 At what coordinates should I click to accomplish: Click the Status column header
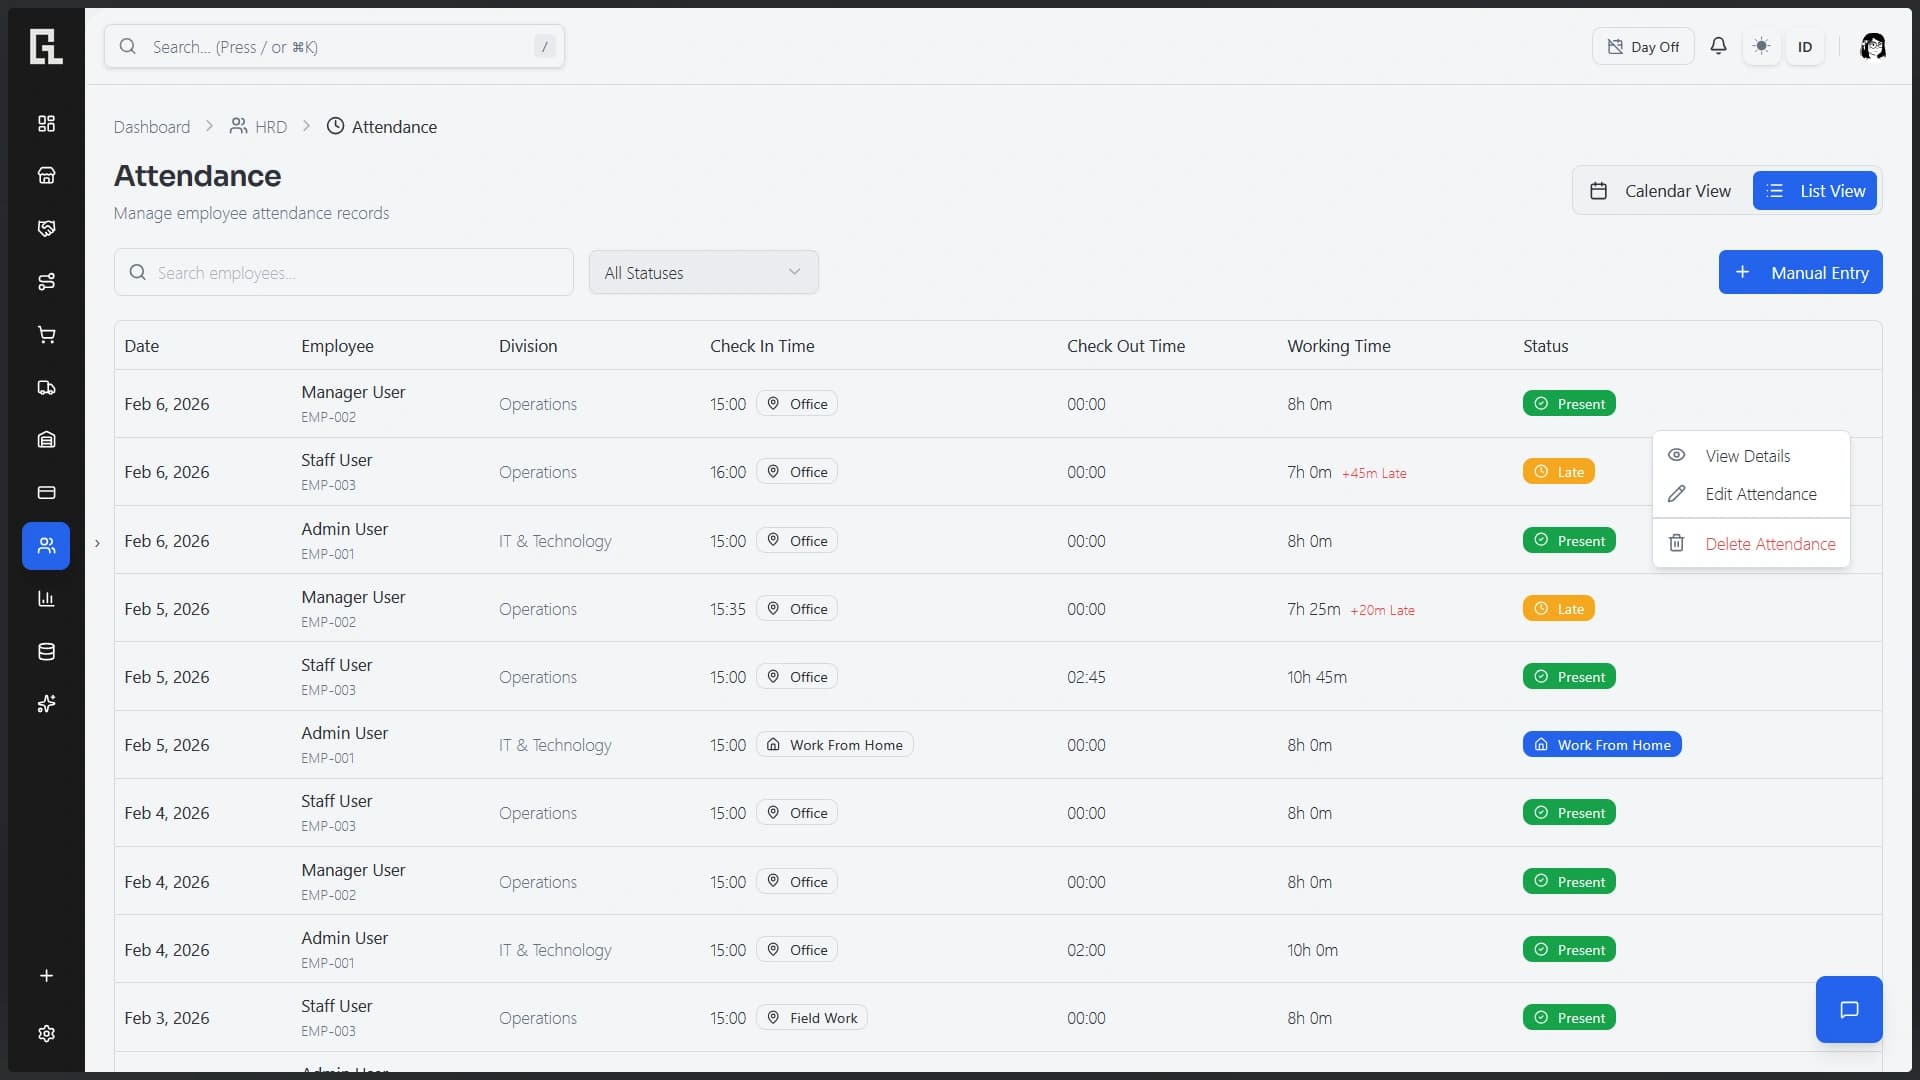point(1545,346)
